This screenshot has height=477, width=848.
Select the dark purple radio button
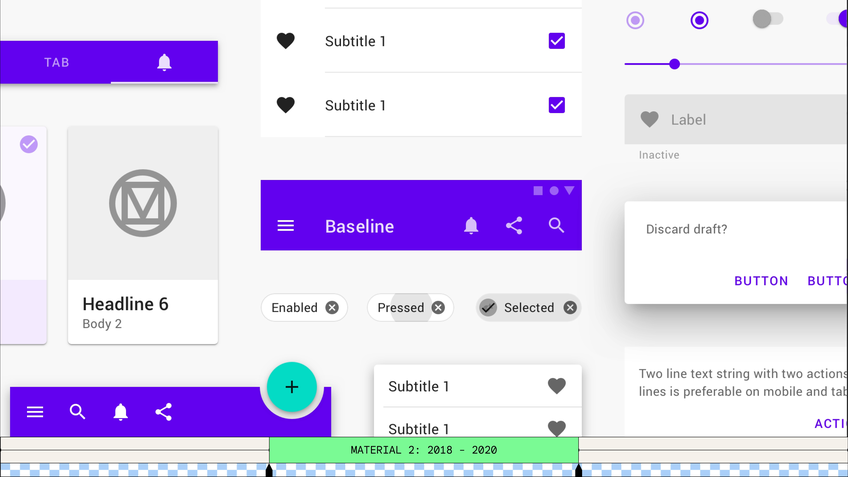pyautogui.click(x=699, y=21)
